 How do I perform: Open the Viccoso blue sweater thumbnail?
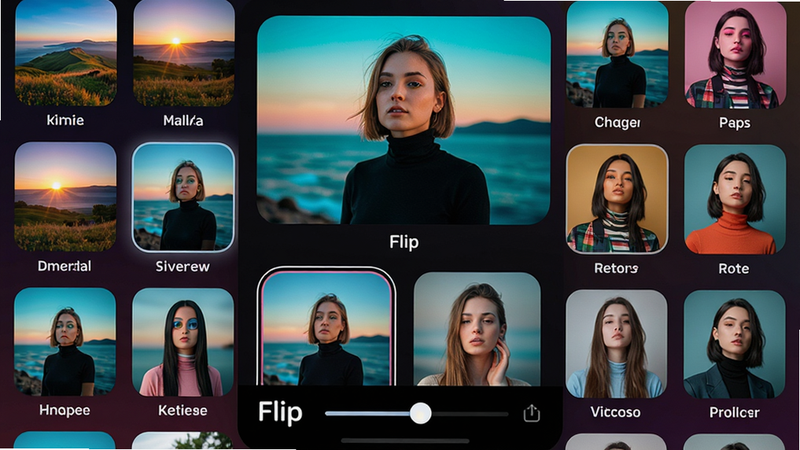tap(616, 344)
